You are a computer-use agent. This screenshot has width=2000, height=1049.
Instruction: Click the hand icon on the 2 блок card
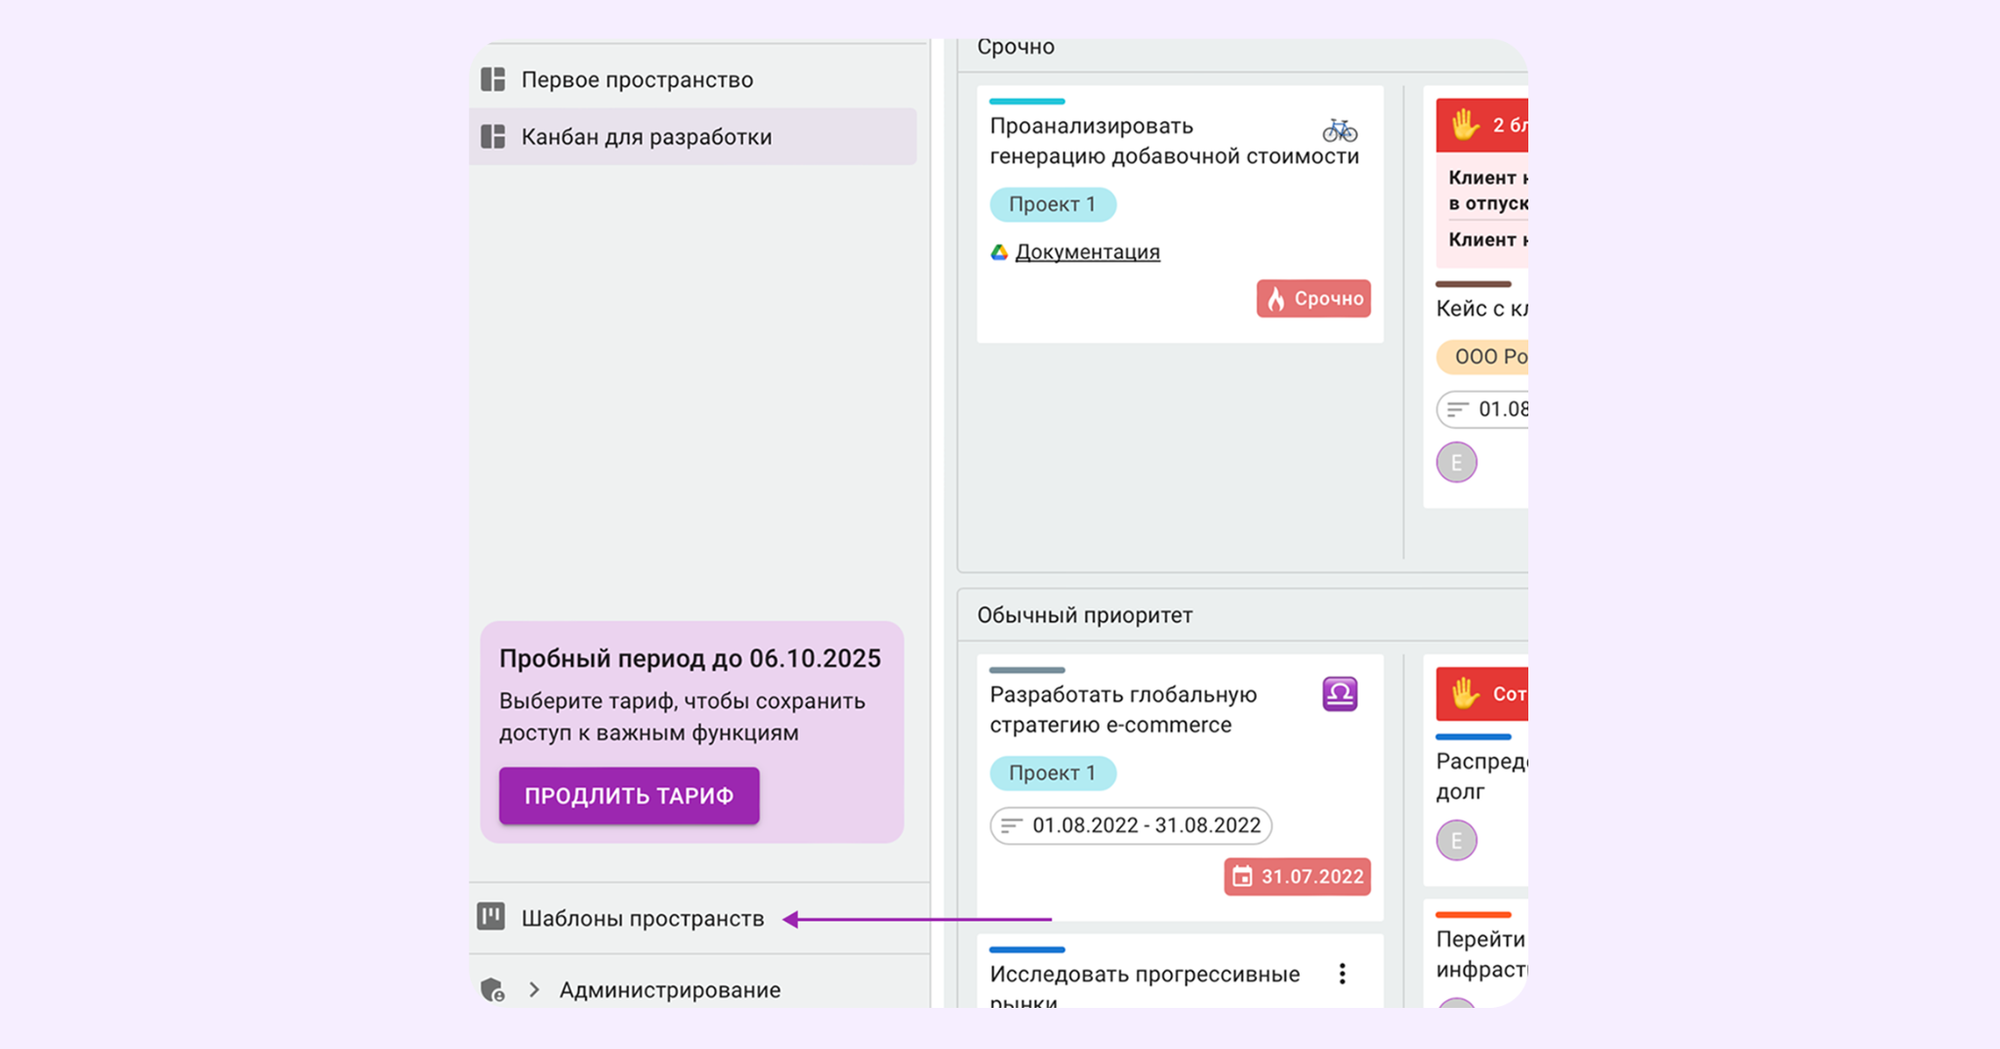(x=1463, y=124)
